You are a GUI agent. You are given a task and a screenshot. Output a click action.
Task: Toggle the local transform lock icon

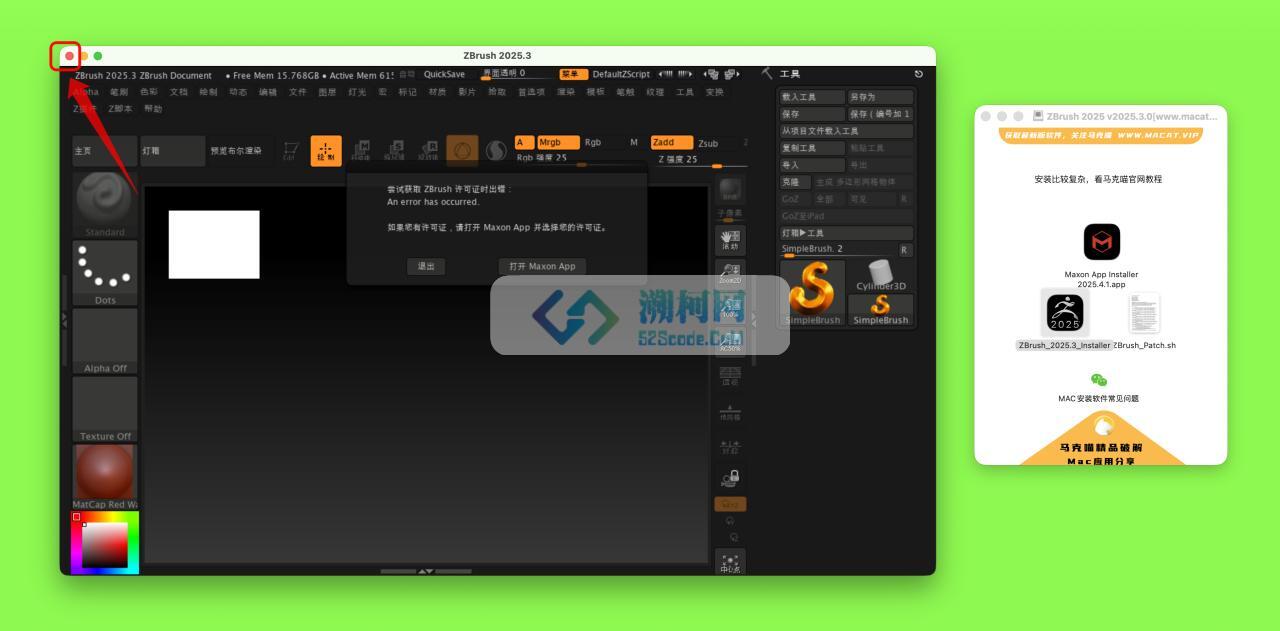(x=730, y=478)
